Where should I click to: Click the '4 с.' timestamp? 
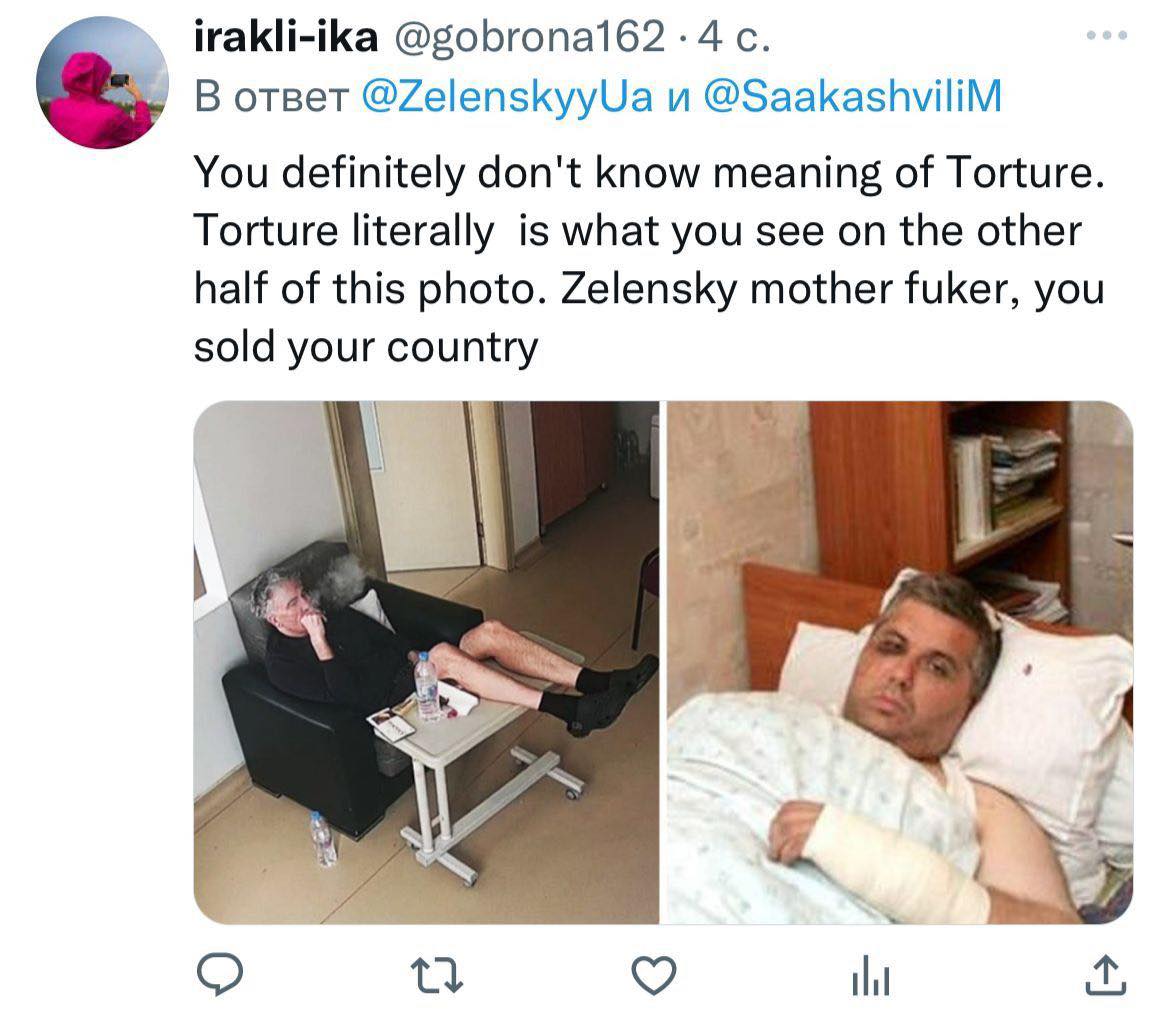pos(733,37)
